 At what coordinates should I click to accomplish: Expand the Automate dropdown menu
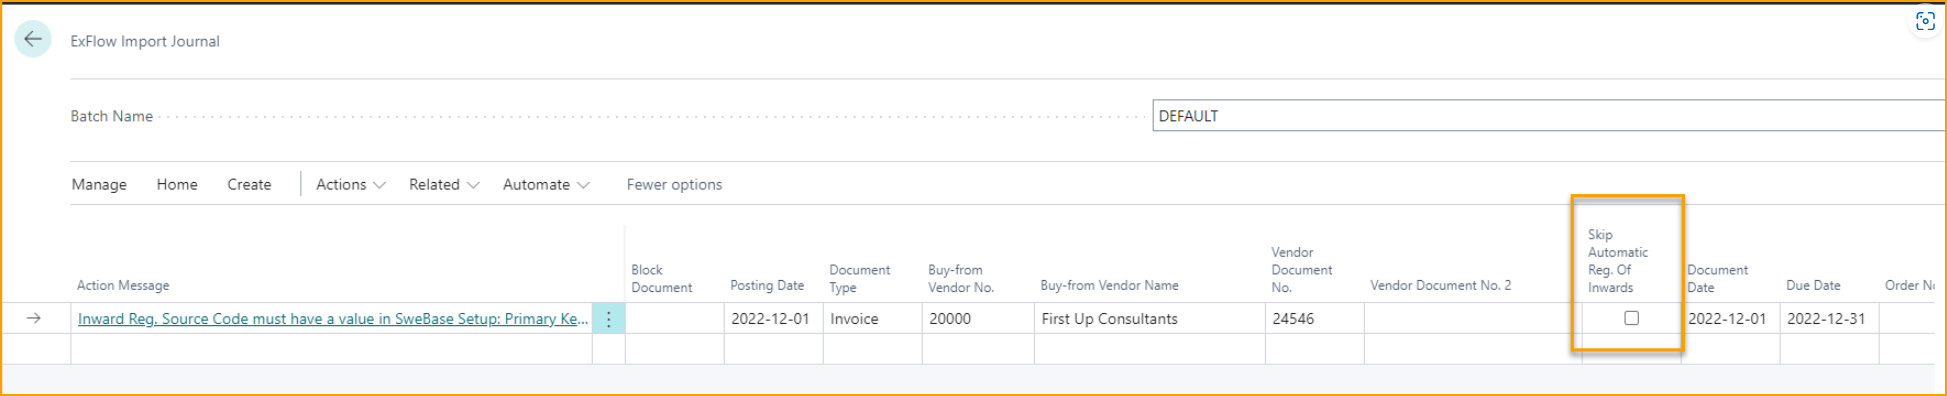pos(546,185)
